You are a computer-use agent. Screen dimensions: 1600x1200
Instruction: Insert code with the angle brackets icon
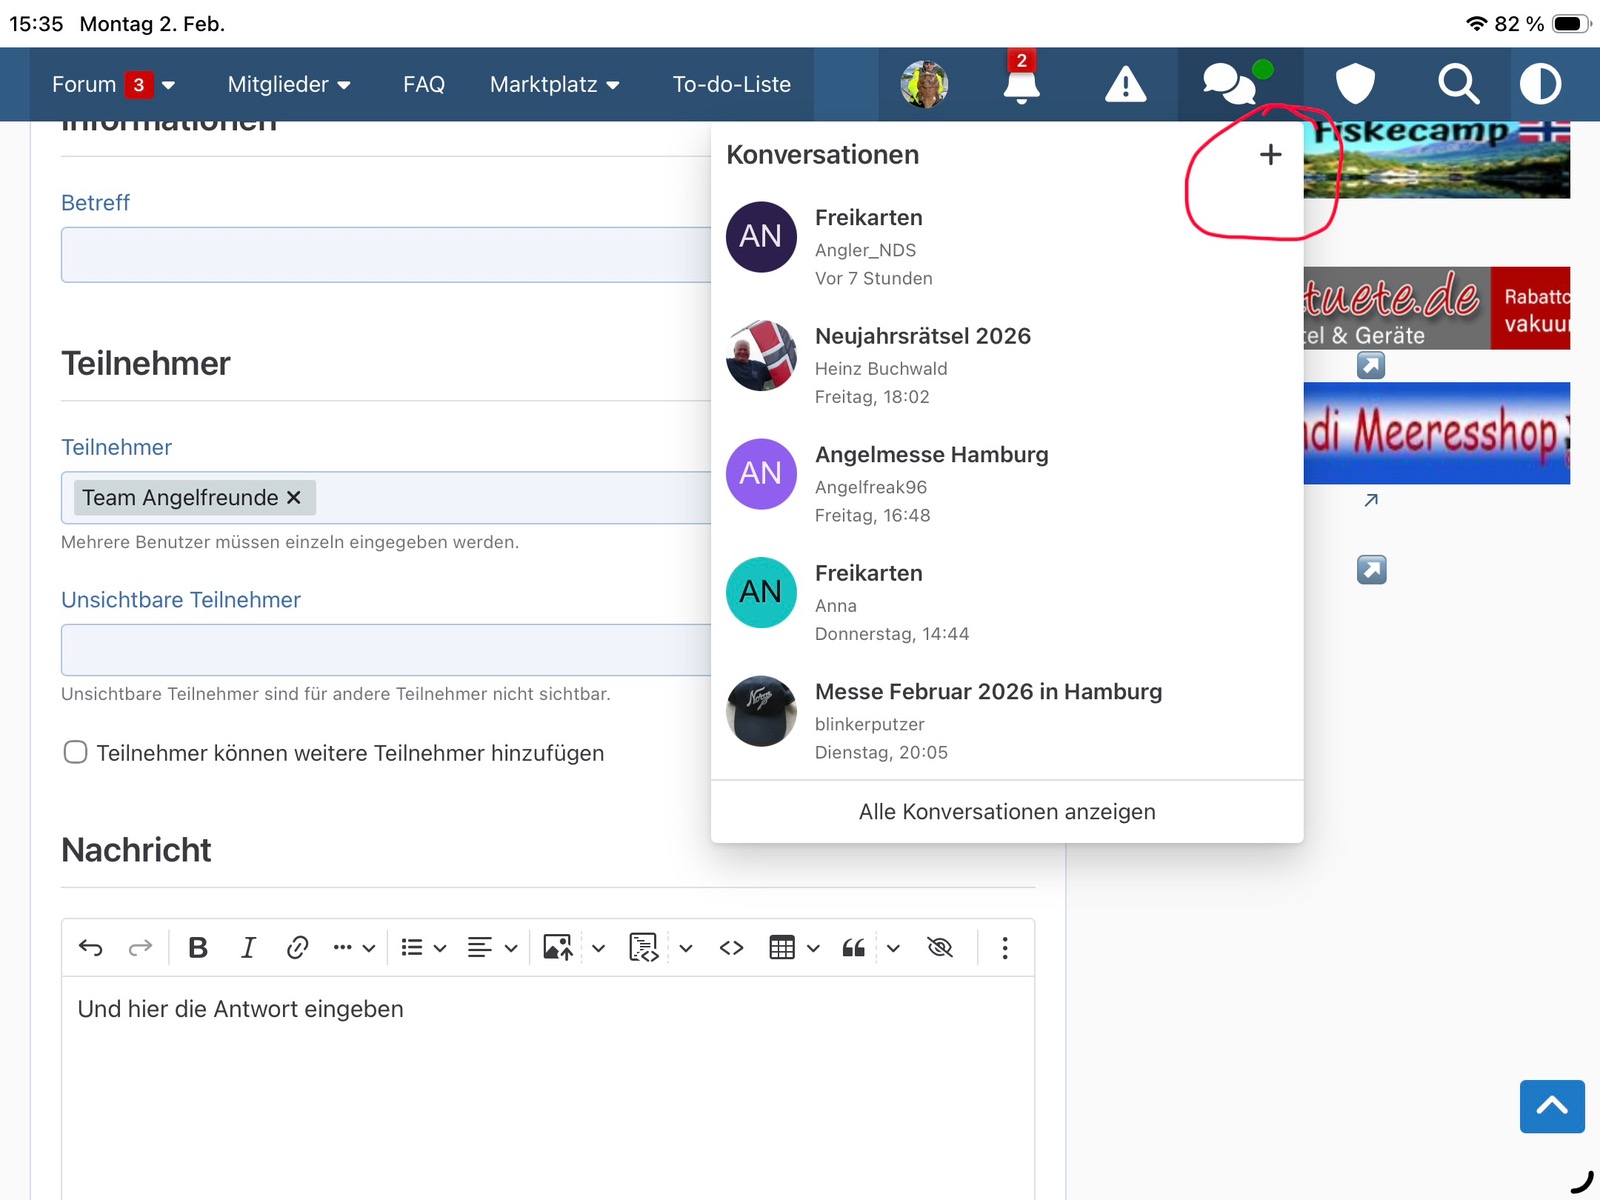(731, 947)
